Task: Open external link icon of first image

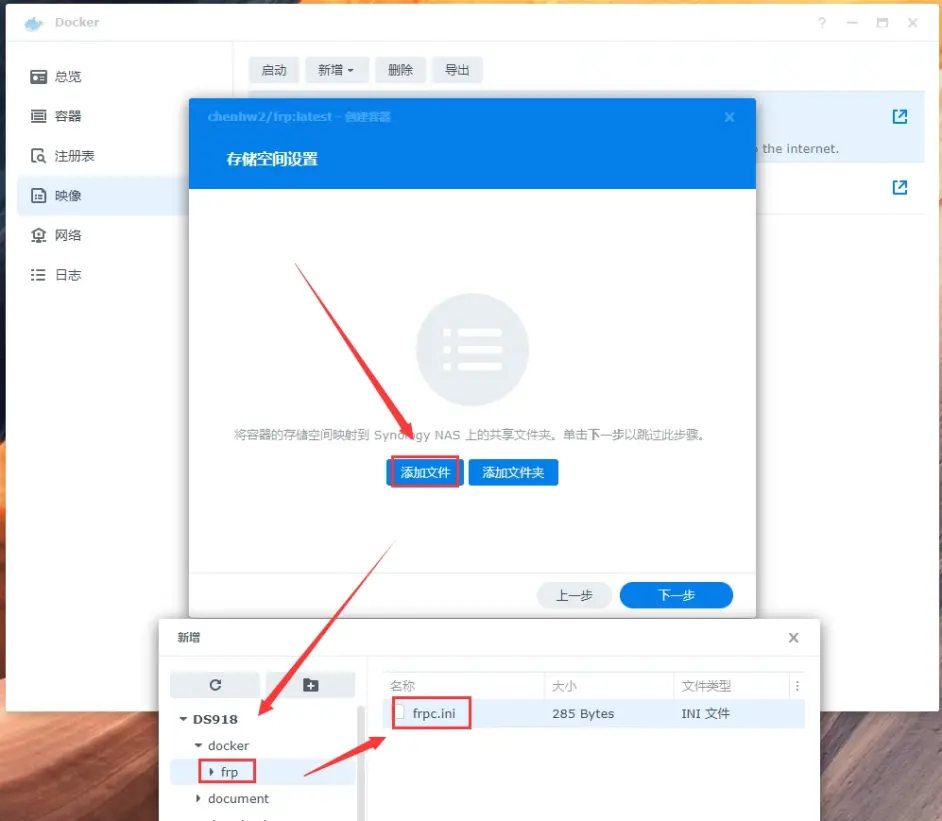Action: (x=899, y=117)
